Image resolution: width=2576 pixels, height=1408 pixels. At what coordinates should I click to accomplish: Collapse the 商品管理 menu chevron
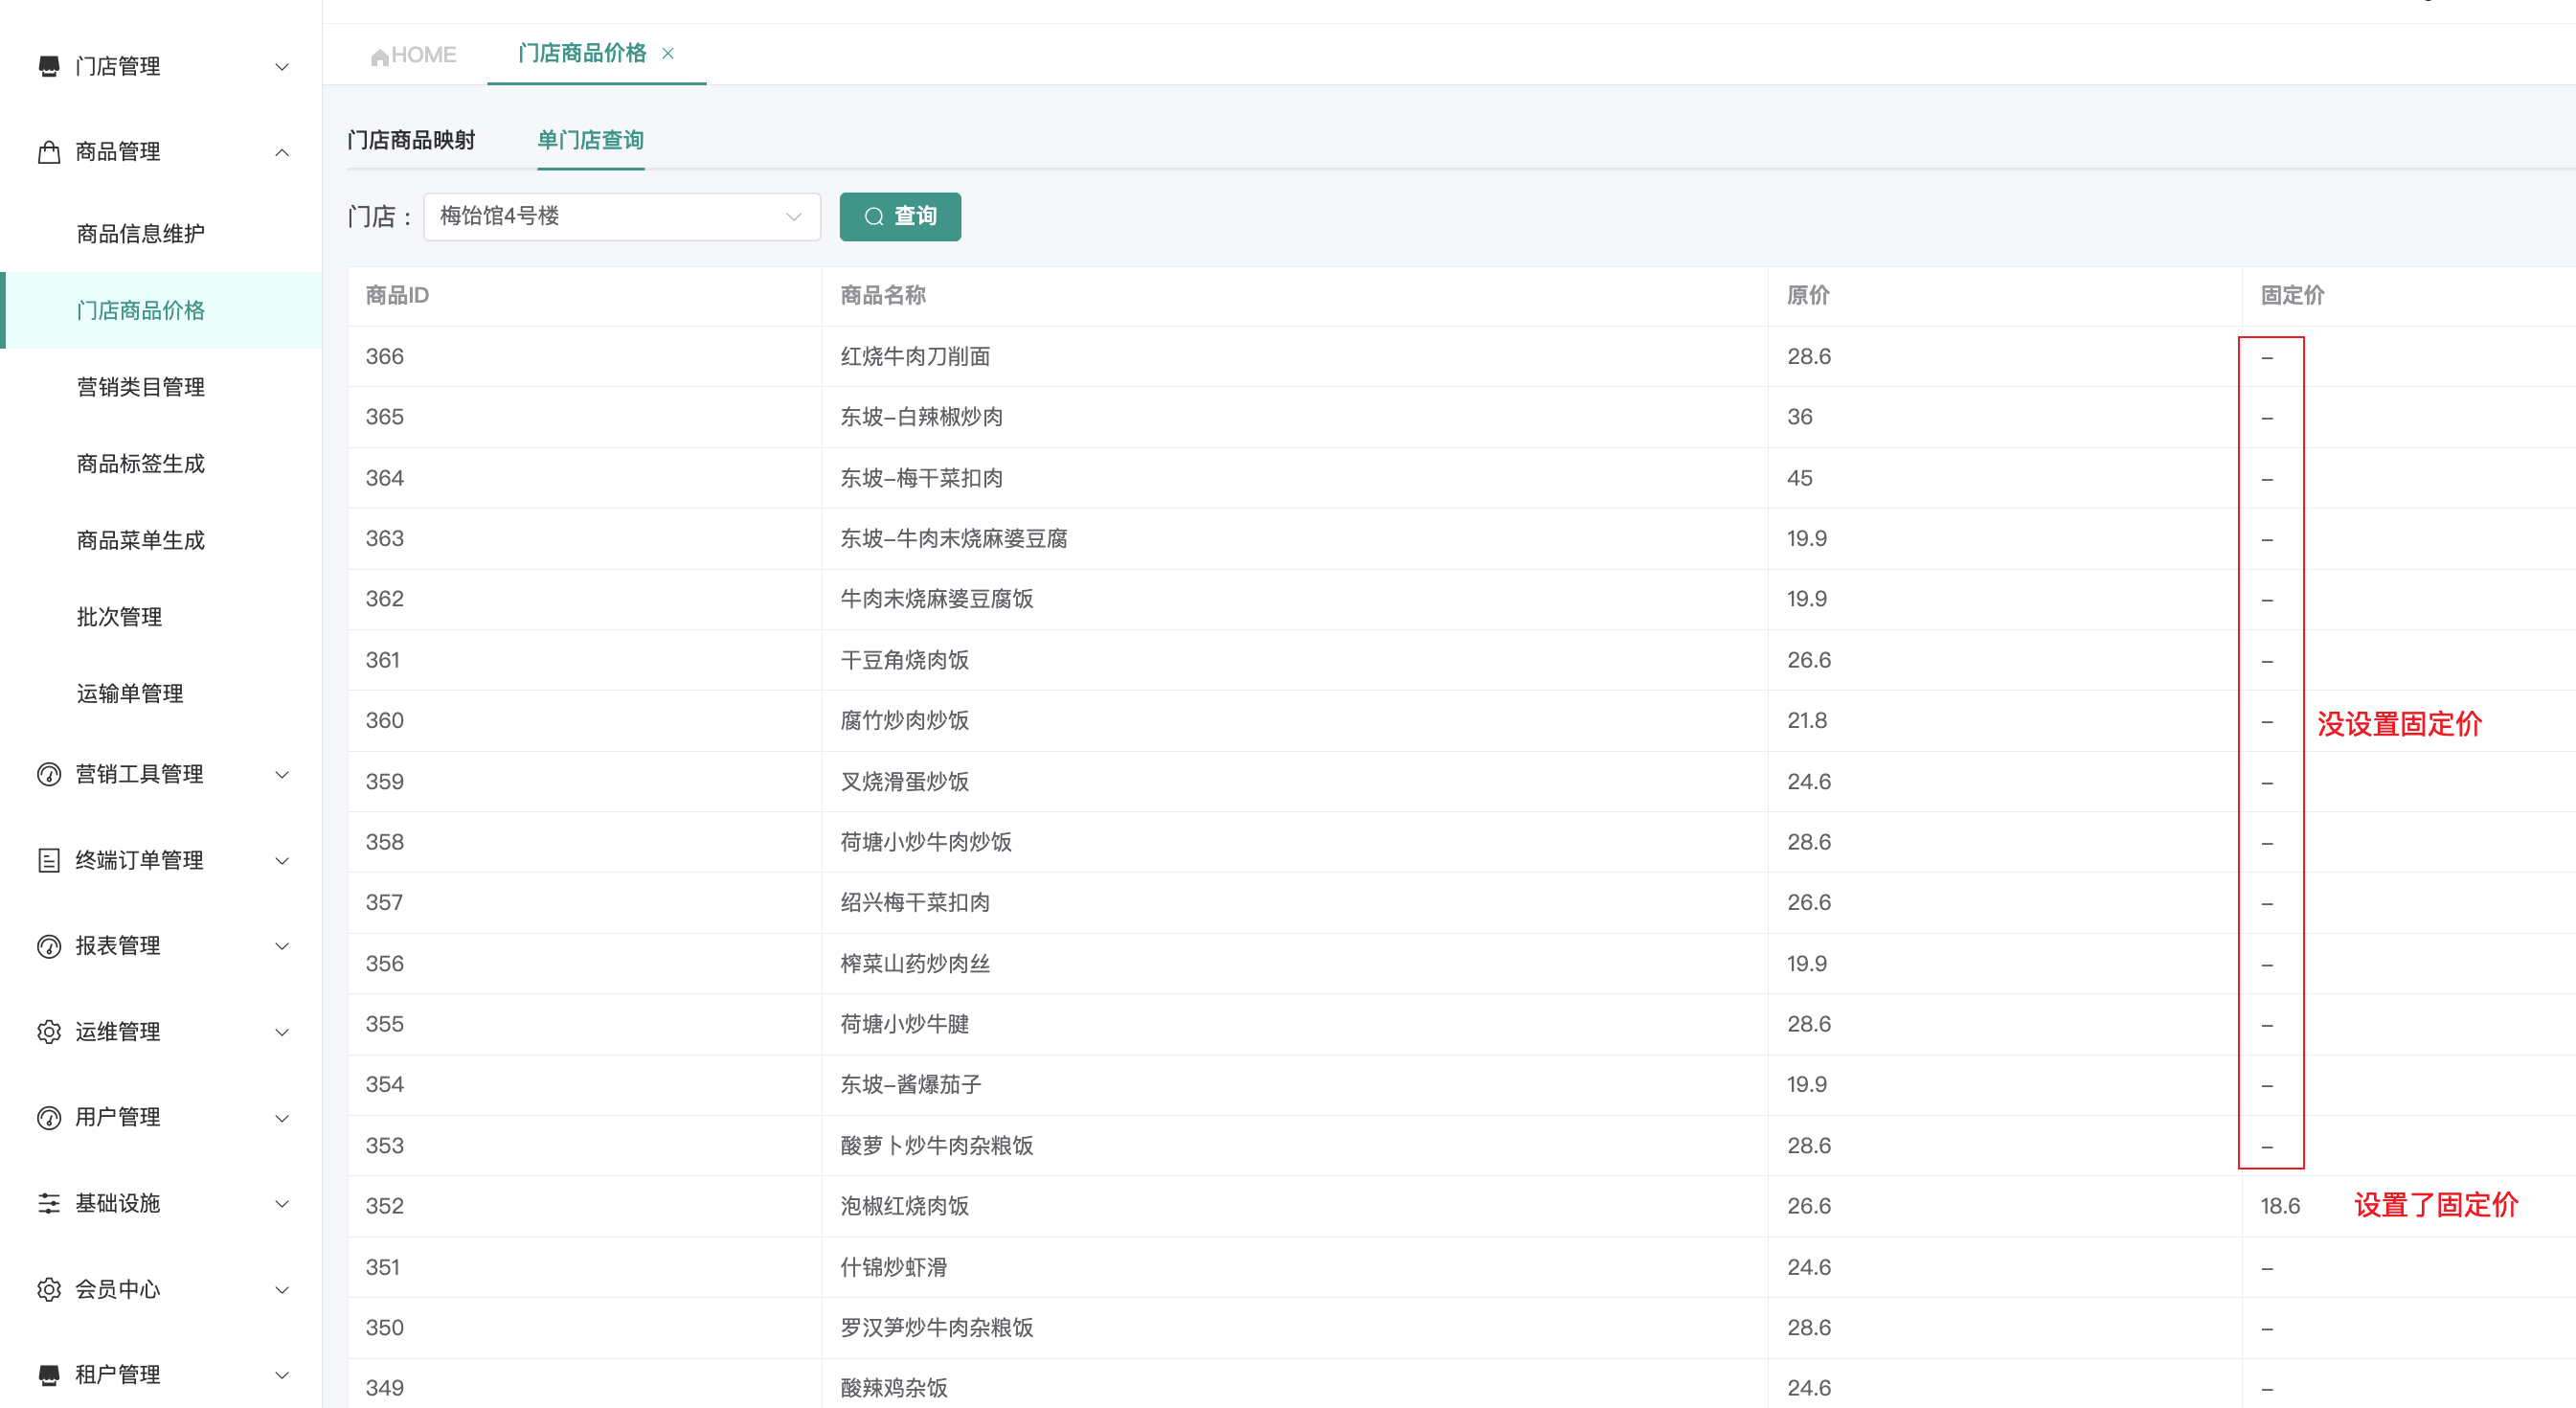pos(282,152)
